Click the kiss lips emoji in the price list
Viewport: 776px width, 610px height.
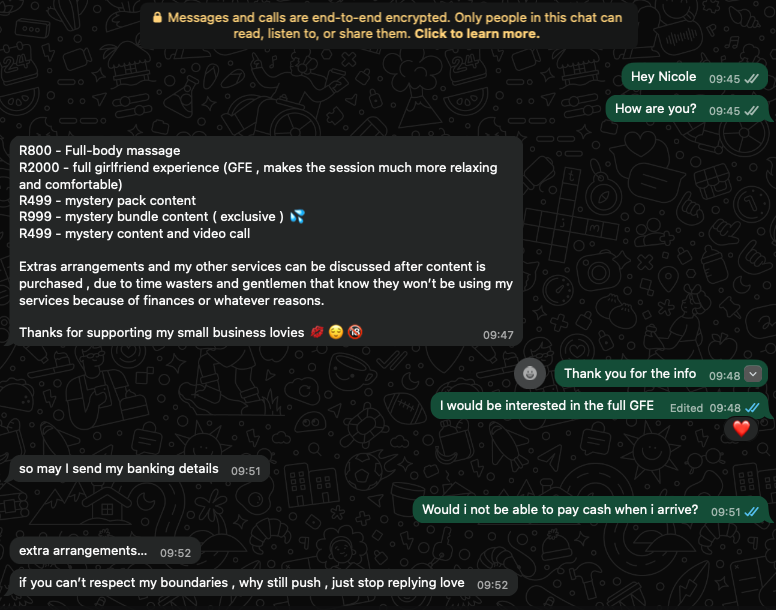(x=317, y=333)
